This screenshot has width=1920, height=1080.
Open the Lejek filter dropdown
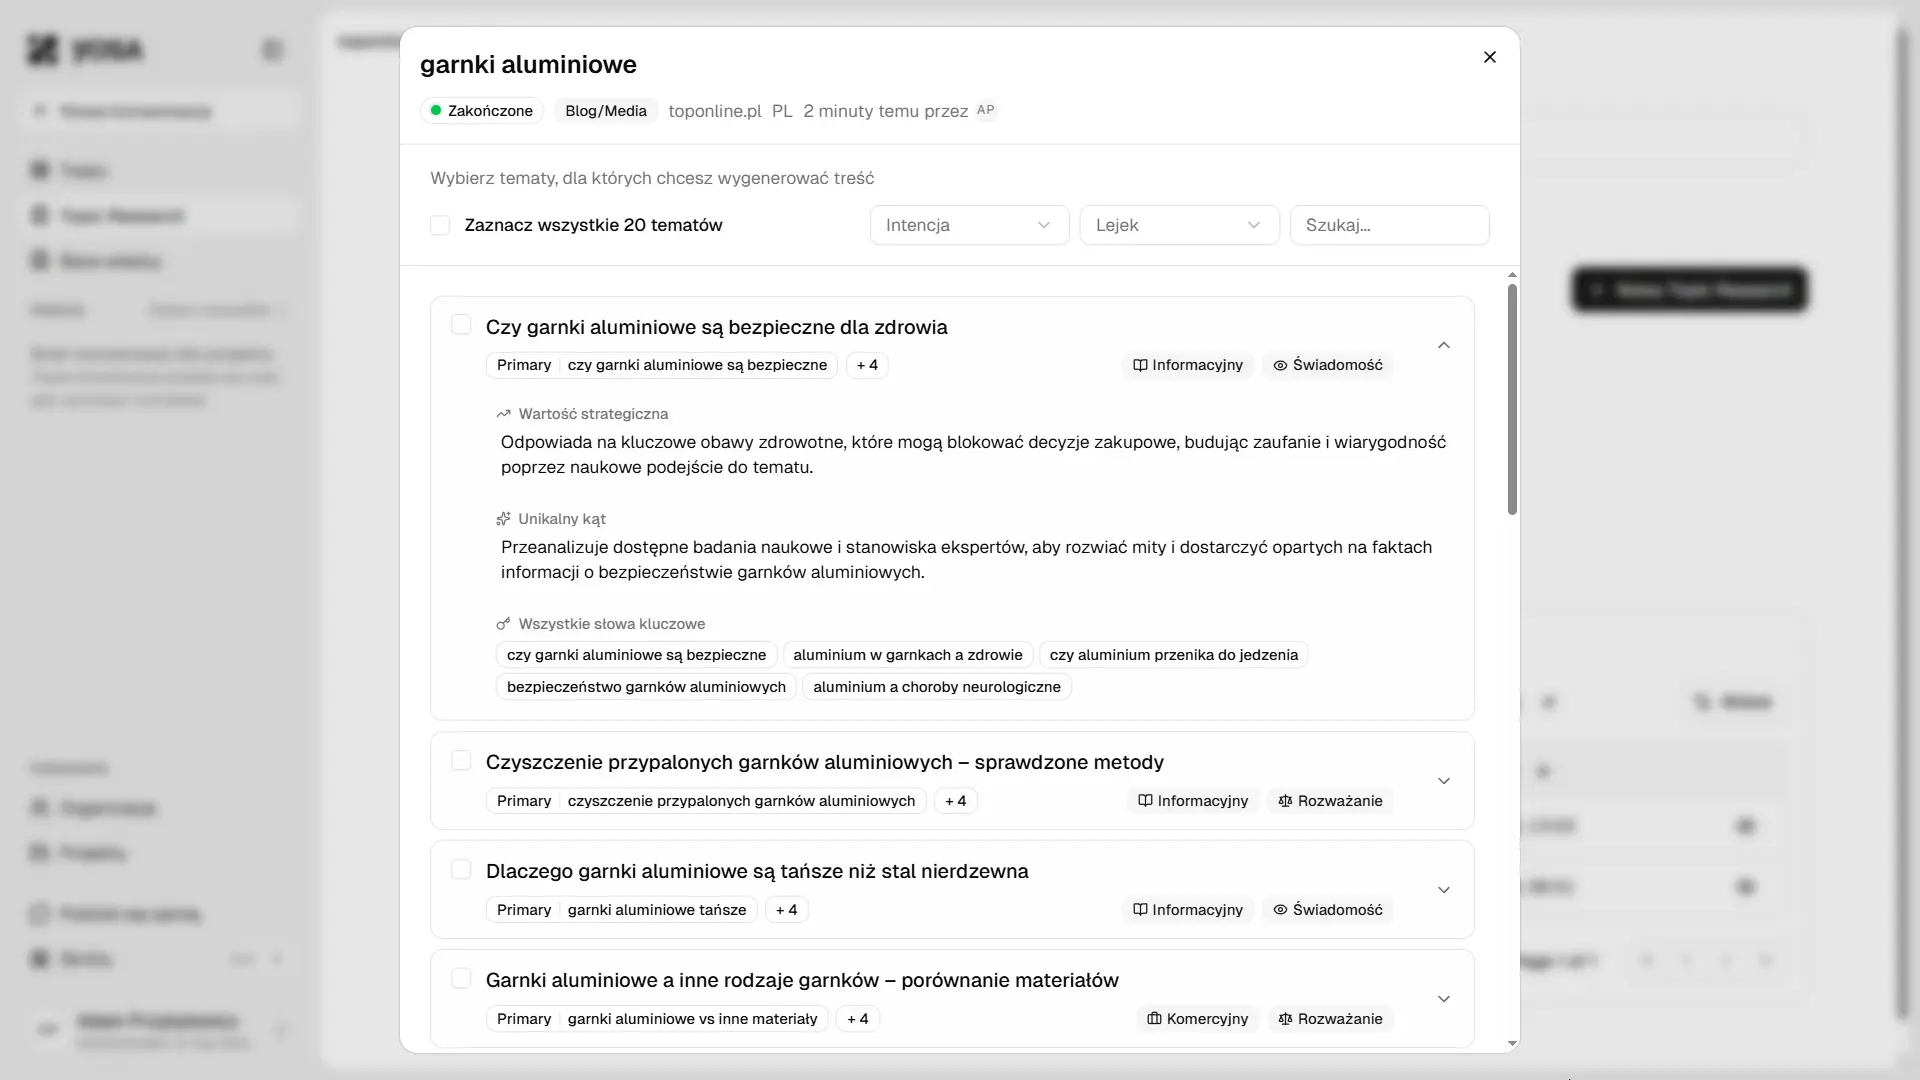tap(1178, 225)
